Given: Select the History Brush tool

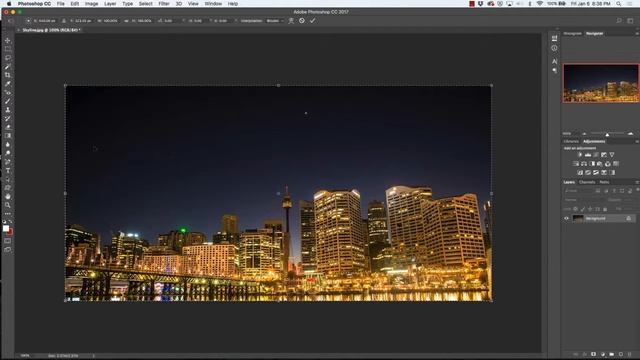Looking at the screenshot, I should click(8, 118).
